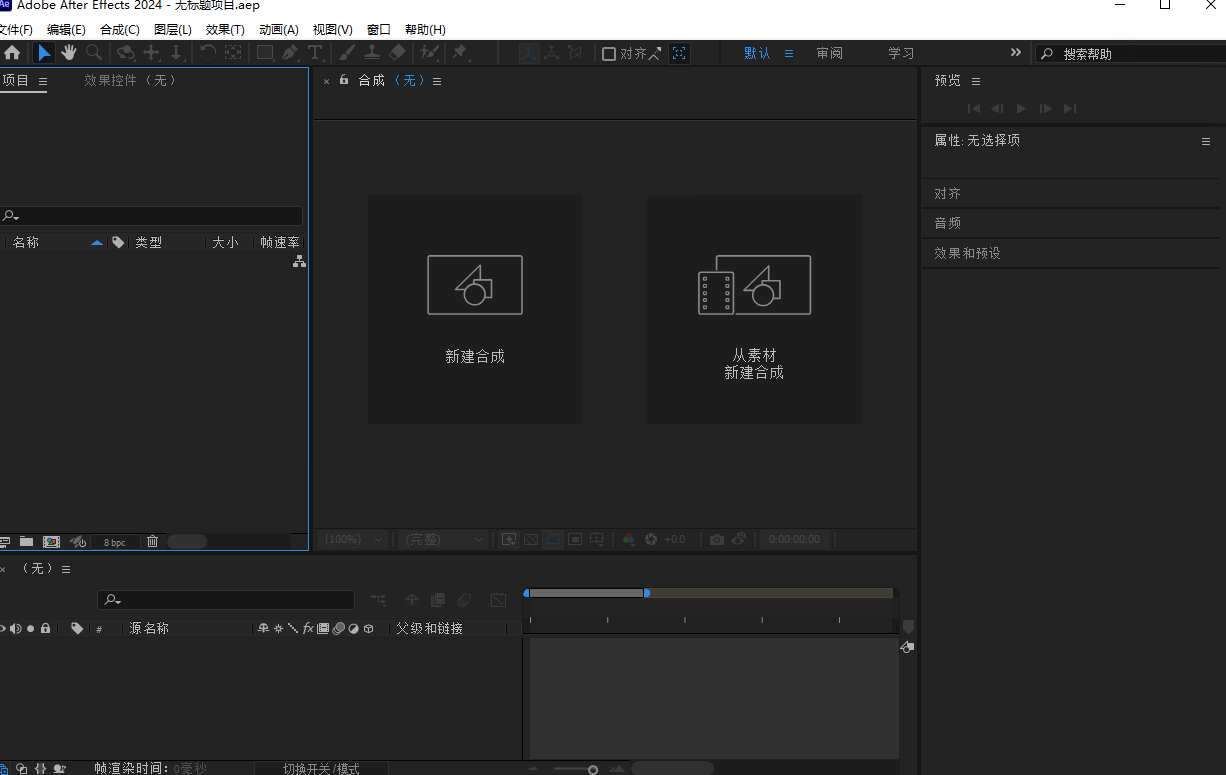Select the Pen tool
Screen dimensions: 1226x775
pyautogui.click(x=290, y=53)
